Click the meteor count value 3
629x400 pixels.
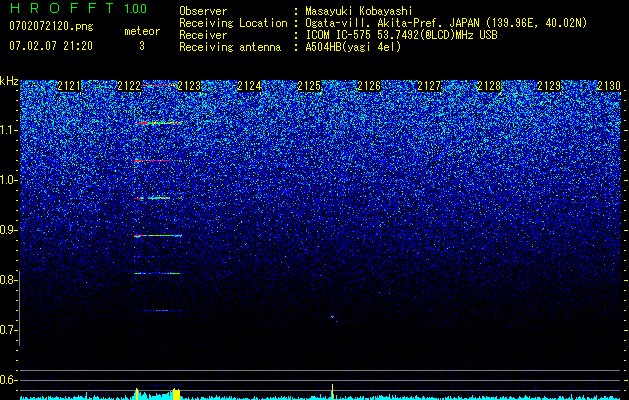point(142,46)
